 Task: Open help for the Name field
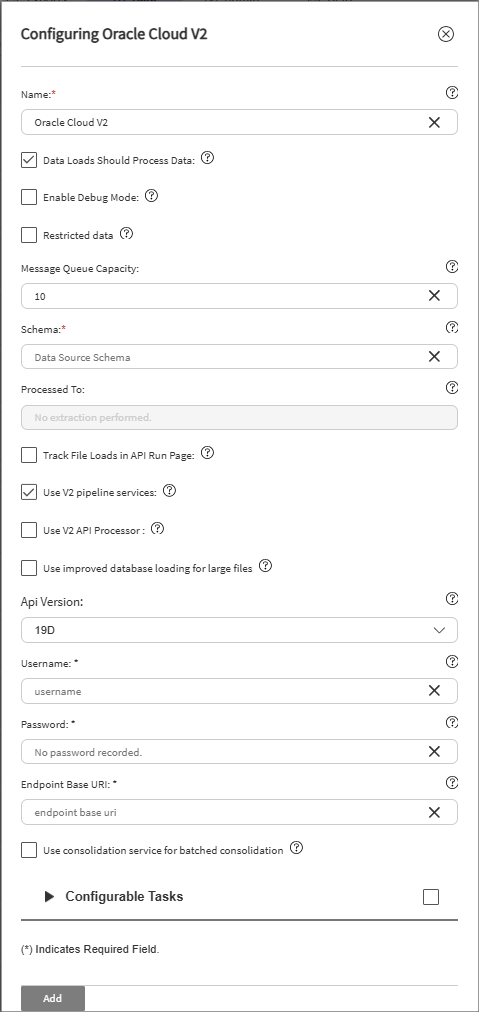pyautogui.click(x=452, y=93)
